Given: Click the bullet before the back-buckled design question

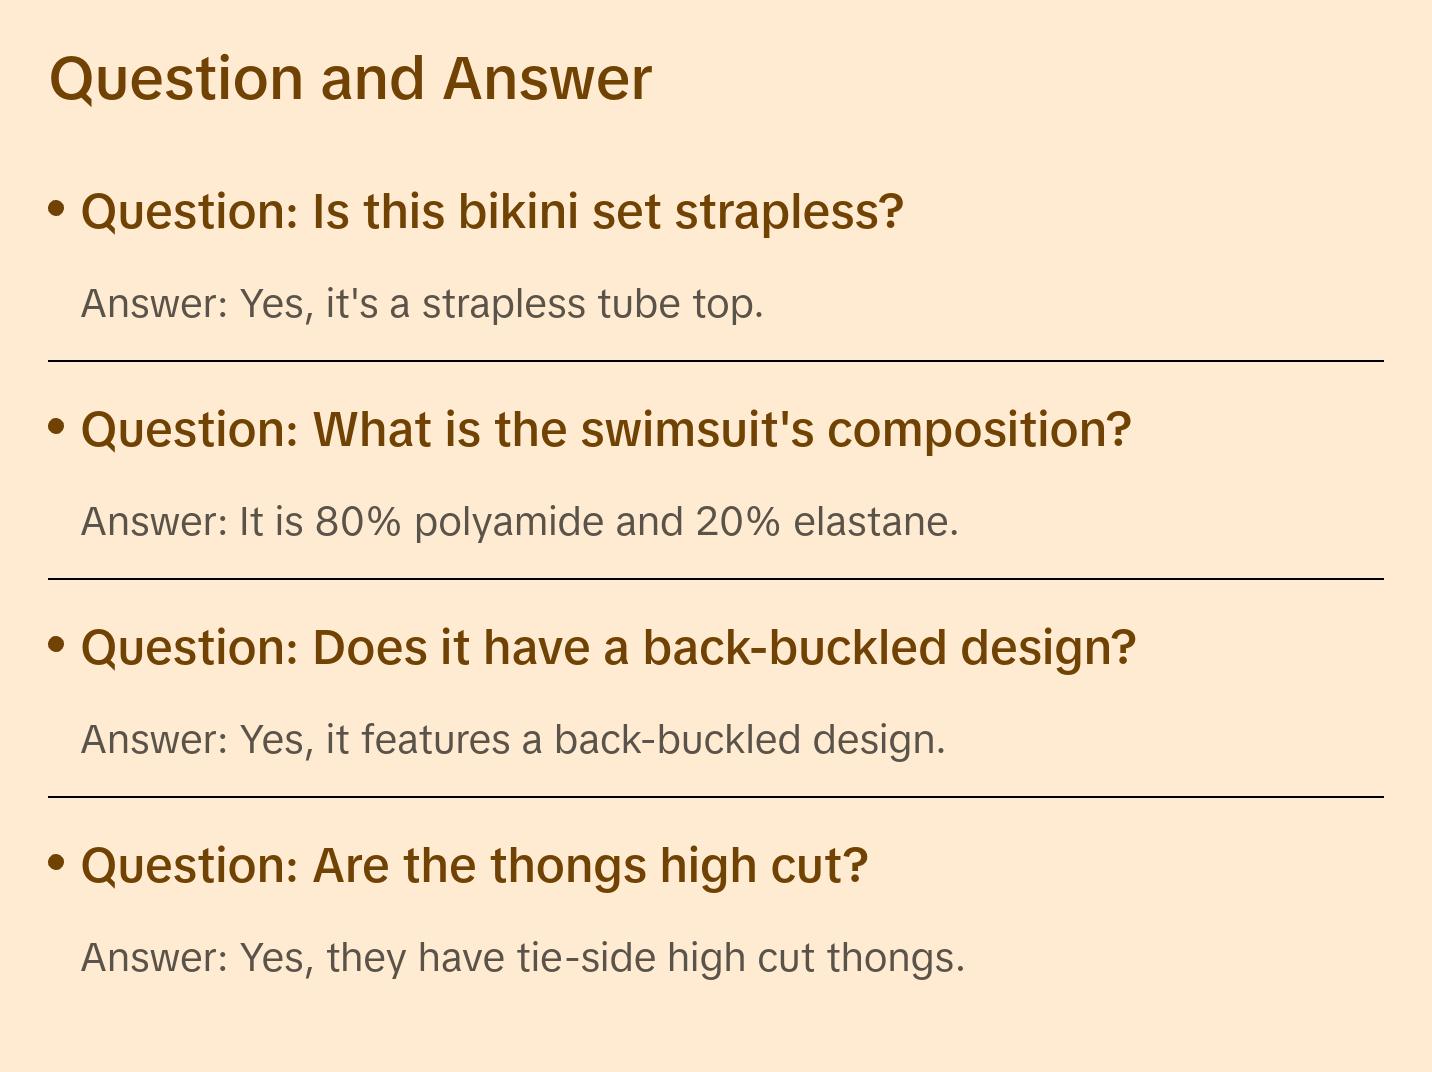Looking at the screenshot, I should coord(57,645).
